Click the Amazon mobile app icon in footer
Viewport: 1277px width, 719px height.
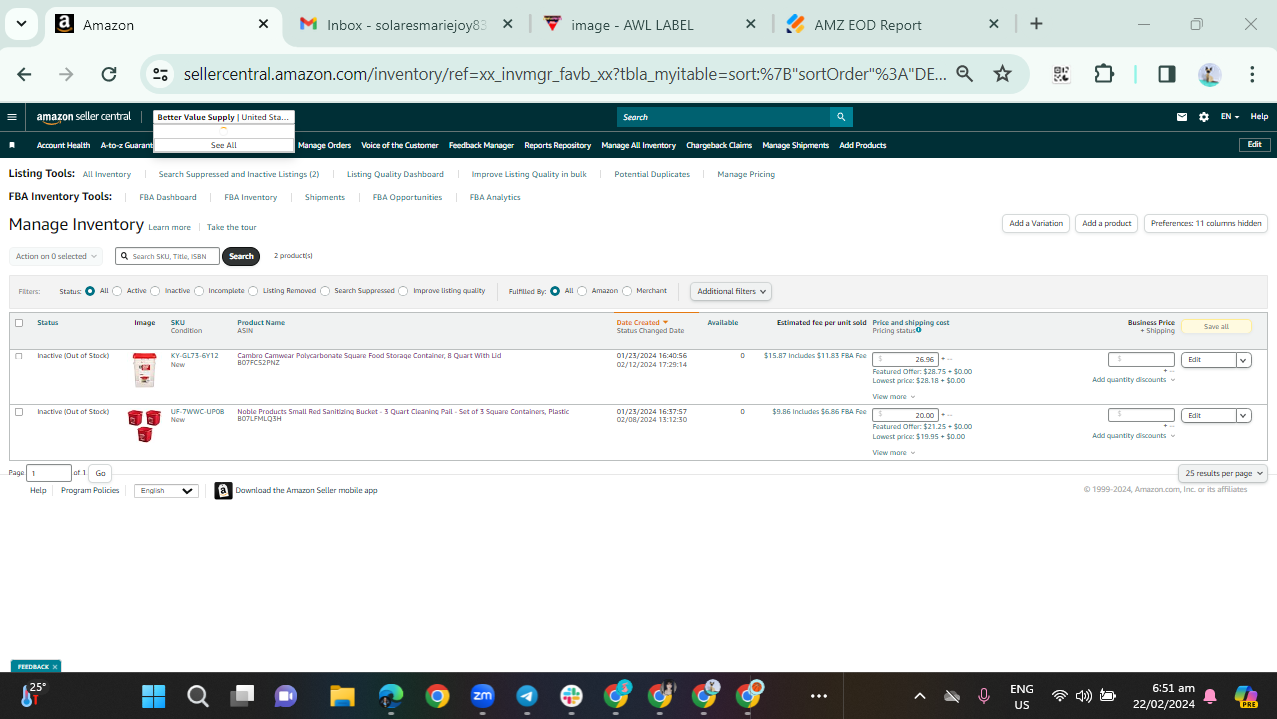click(224, 491)
